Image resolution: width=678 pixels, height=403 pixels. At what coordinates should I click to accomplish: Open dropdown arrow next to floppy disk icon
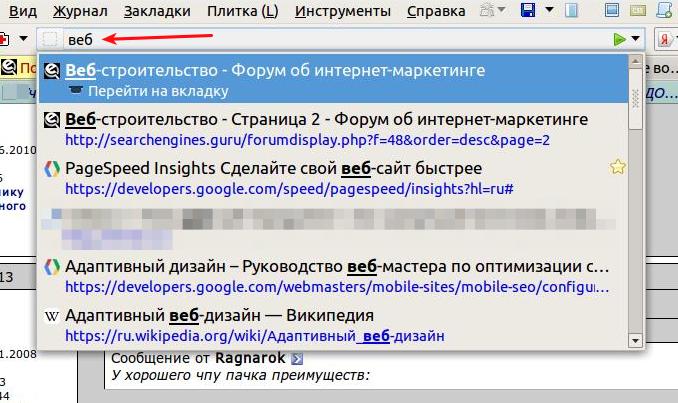pyautogui.click(x=549, y=9)
